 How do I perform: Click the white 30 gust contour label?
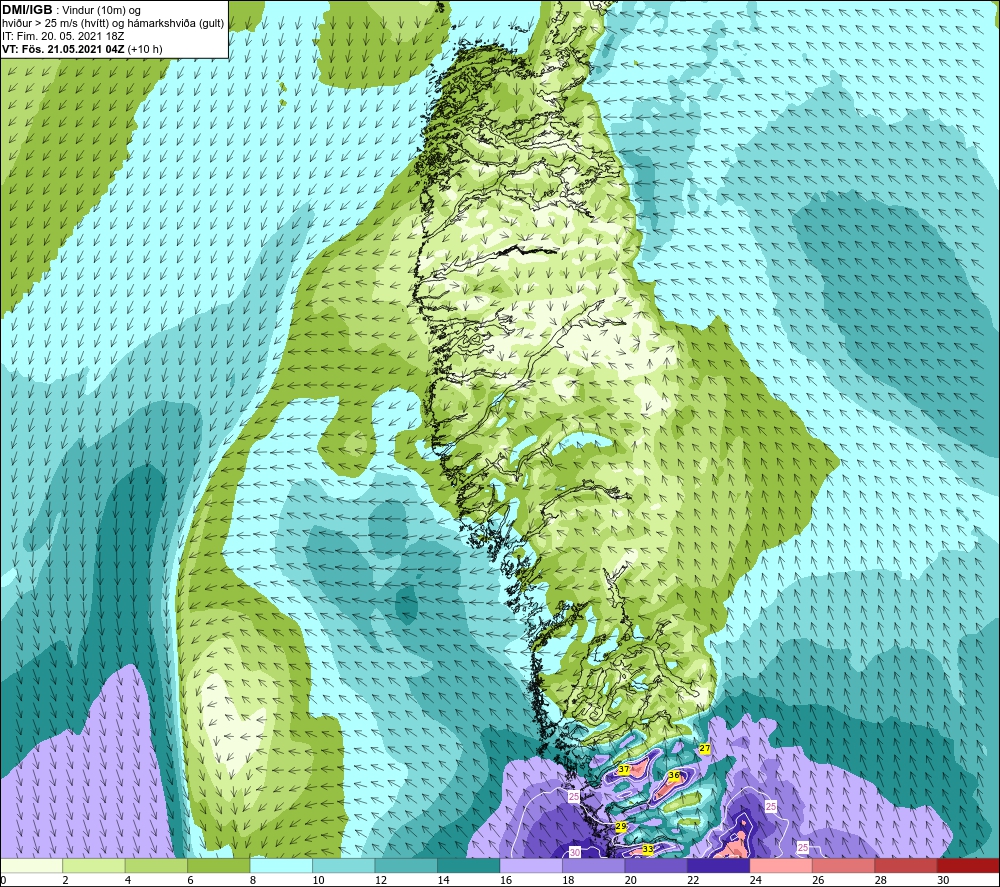[575, 852]
